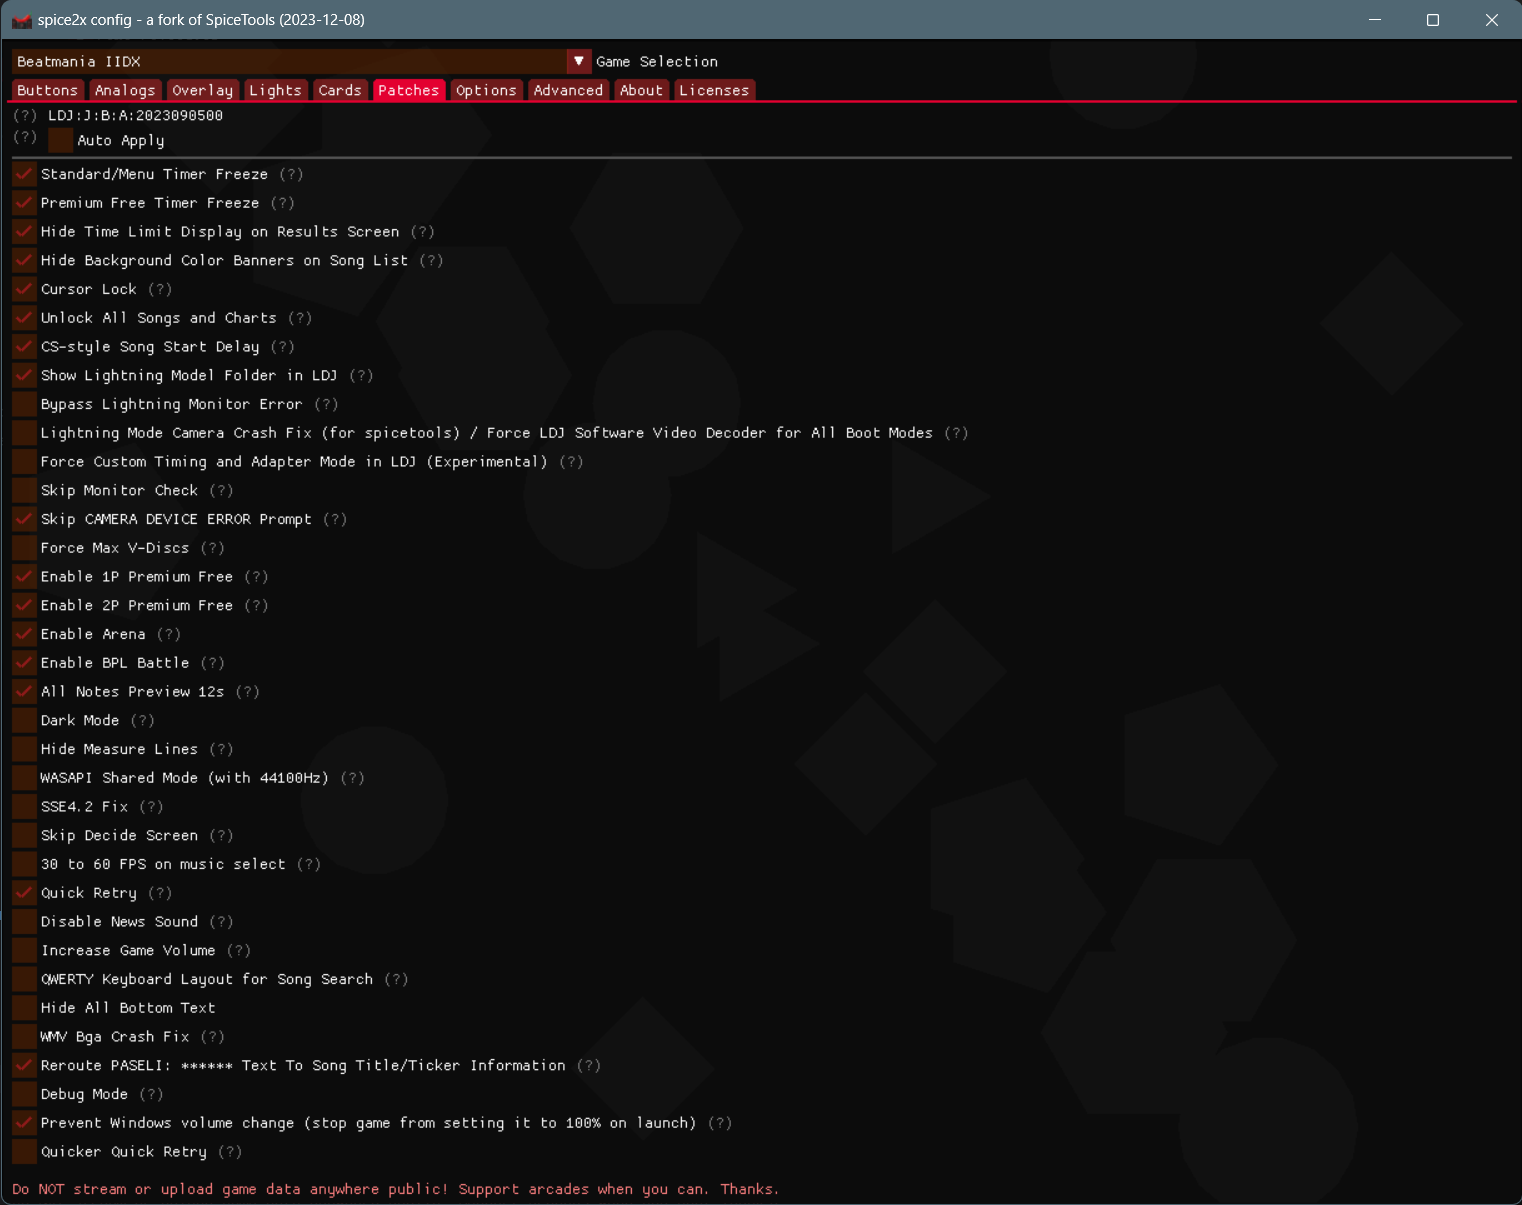1522x1205 pixels.
Task: Enable Bypass Lightning Monitor Error
Action: 24,404
